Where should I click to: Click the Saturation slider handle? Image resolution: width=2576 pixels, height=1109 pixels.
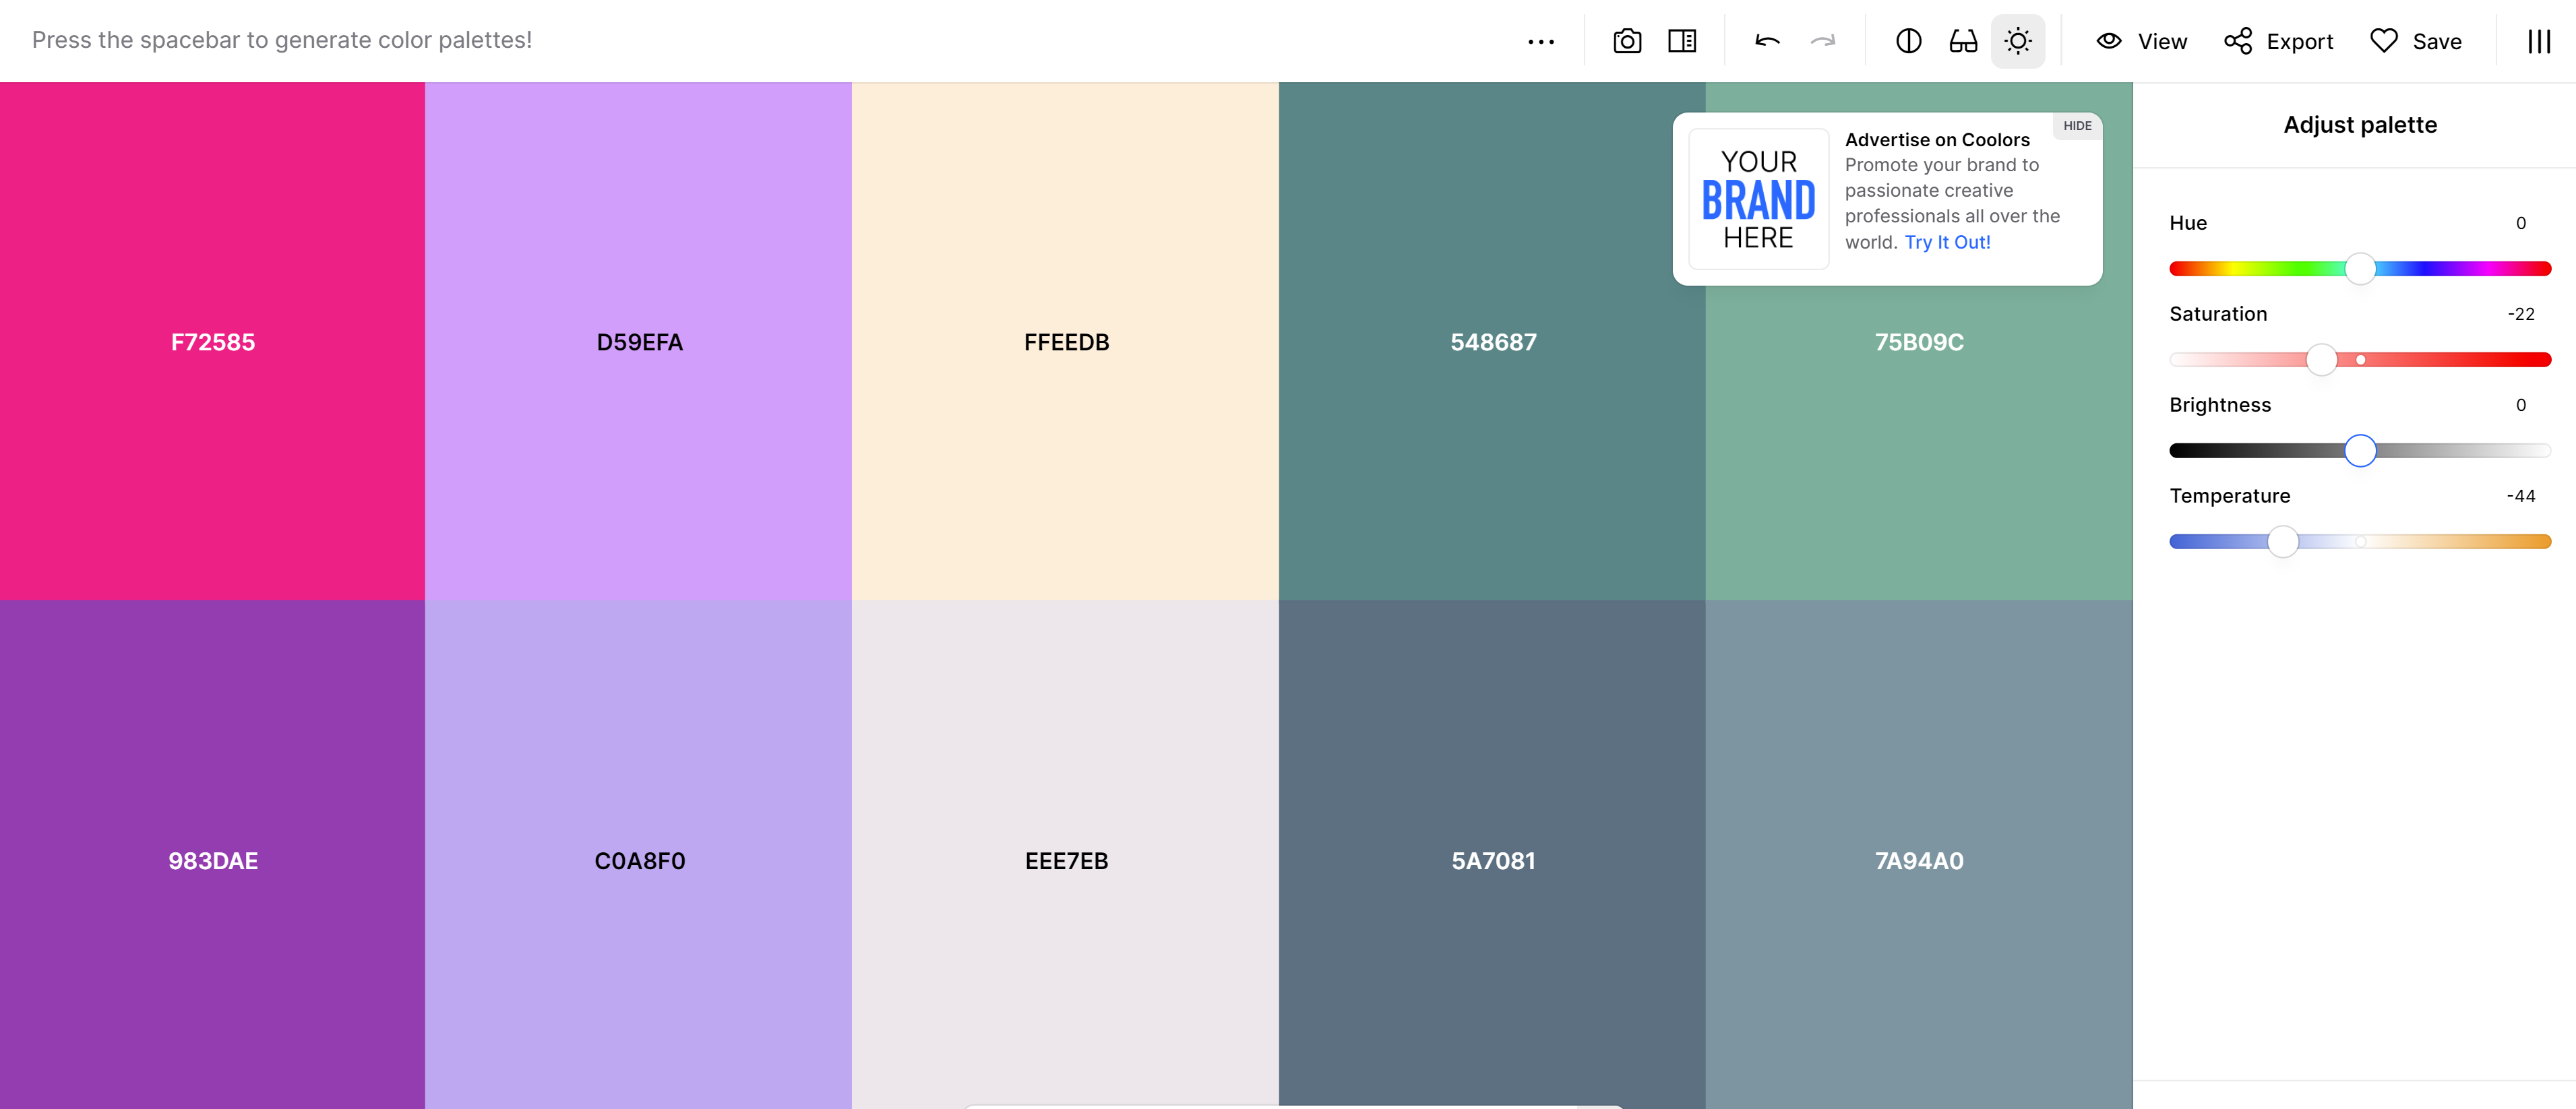2321,359
